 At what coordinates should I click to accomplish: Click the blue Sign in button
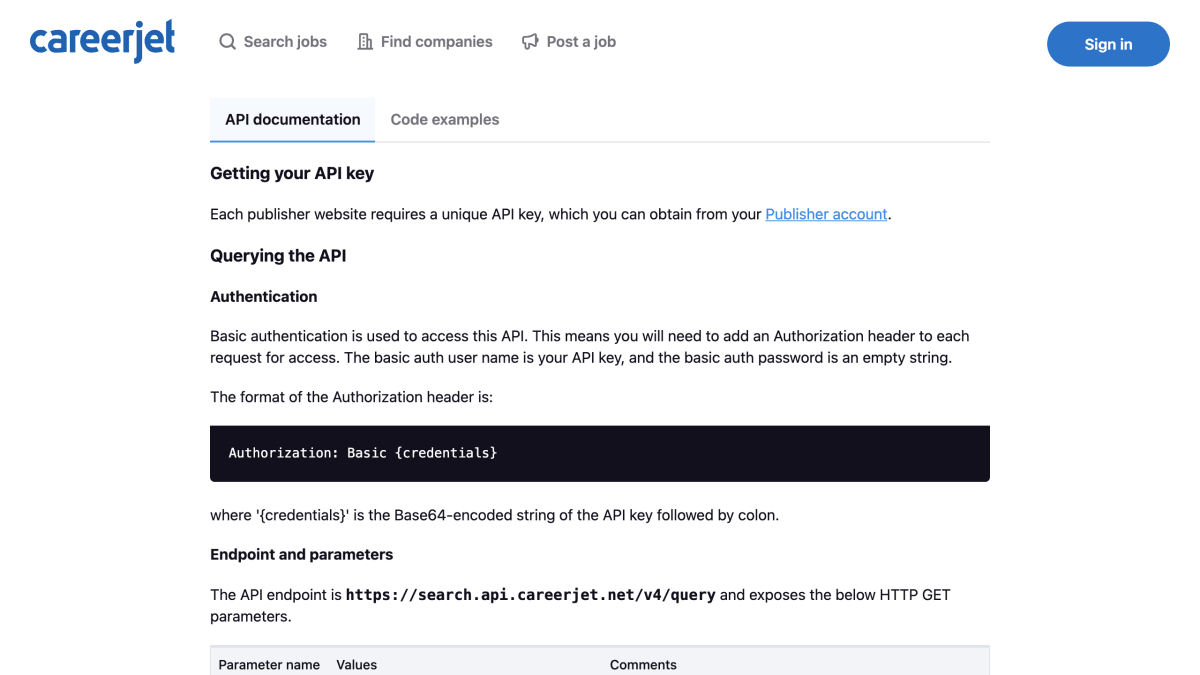tap(1108, 44)
